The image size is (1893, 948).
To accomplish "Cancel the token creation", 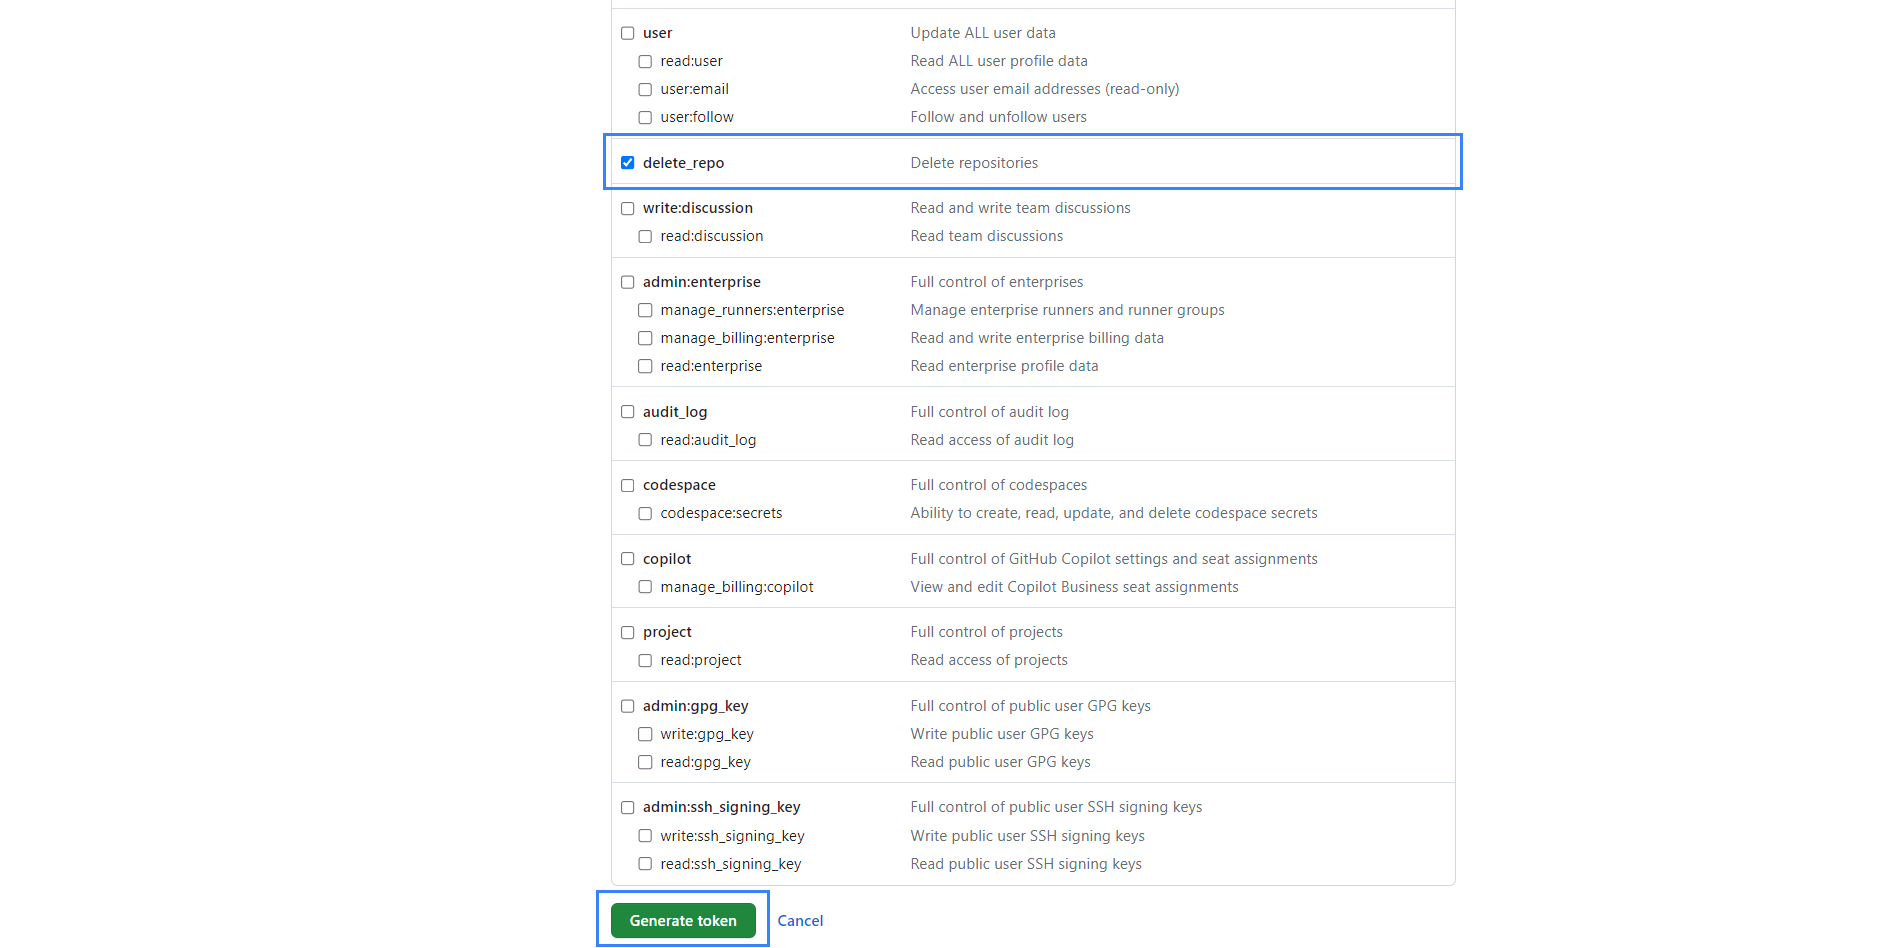I will tap(800, 920).
